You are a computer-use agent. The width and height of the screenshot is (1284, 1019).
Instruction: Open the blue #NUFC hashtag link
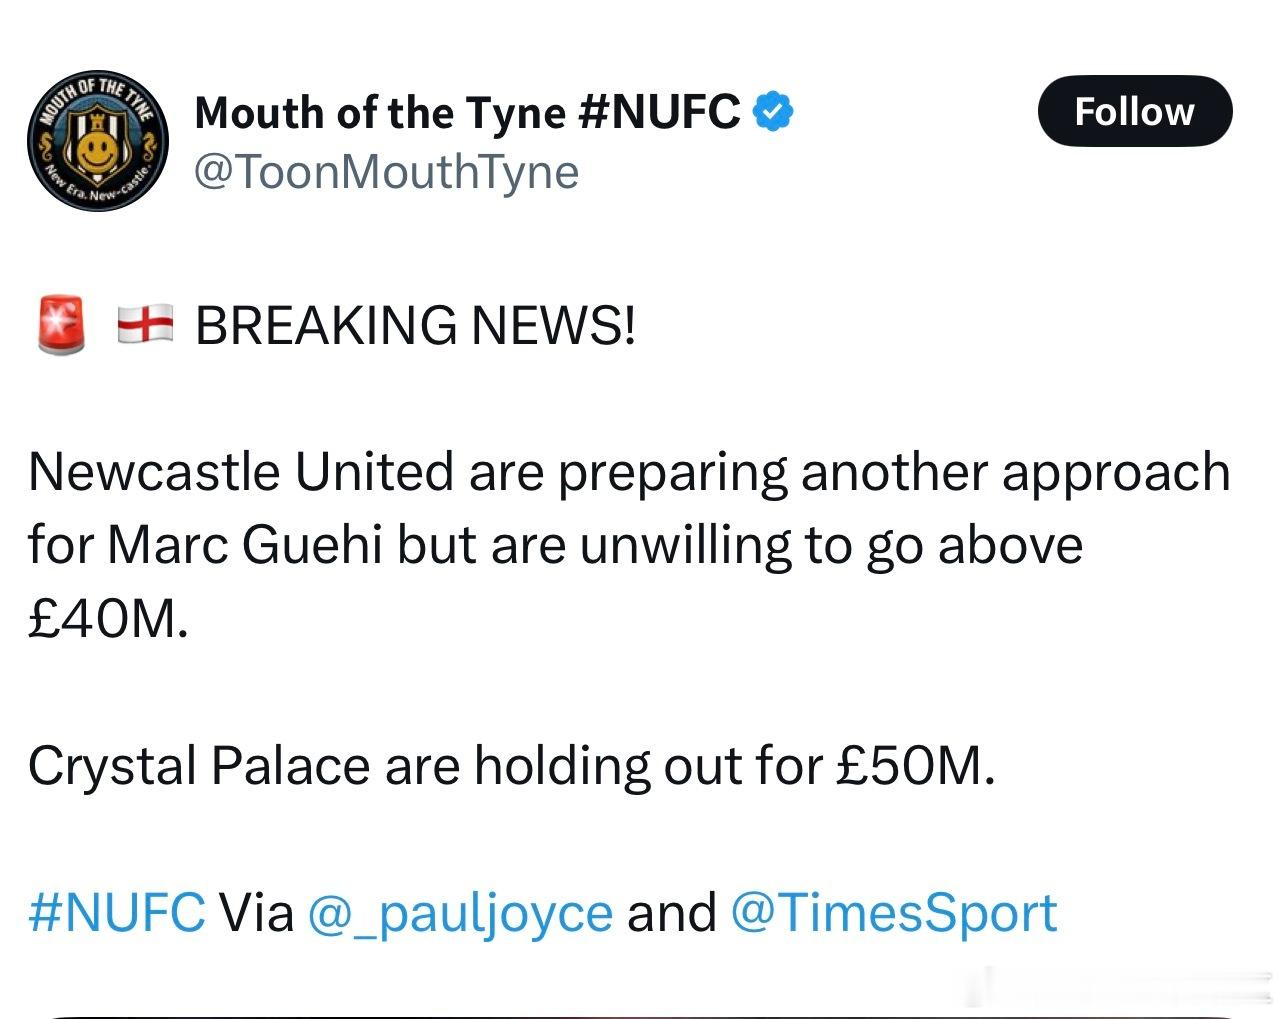(117, 912)
